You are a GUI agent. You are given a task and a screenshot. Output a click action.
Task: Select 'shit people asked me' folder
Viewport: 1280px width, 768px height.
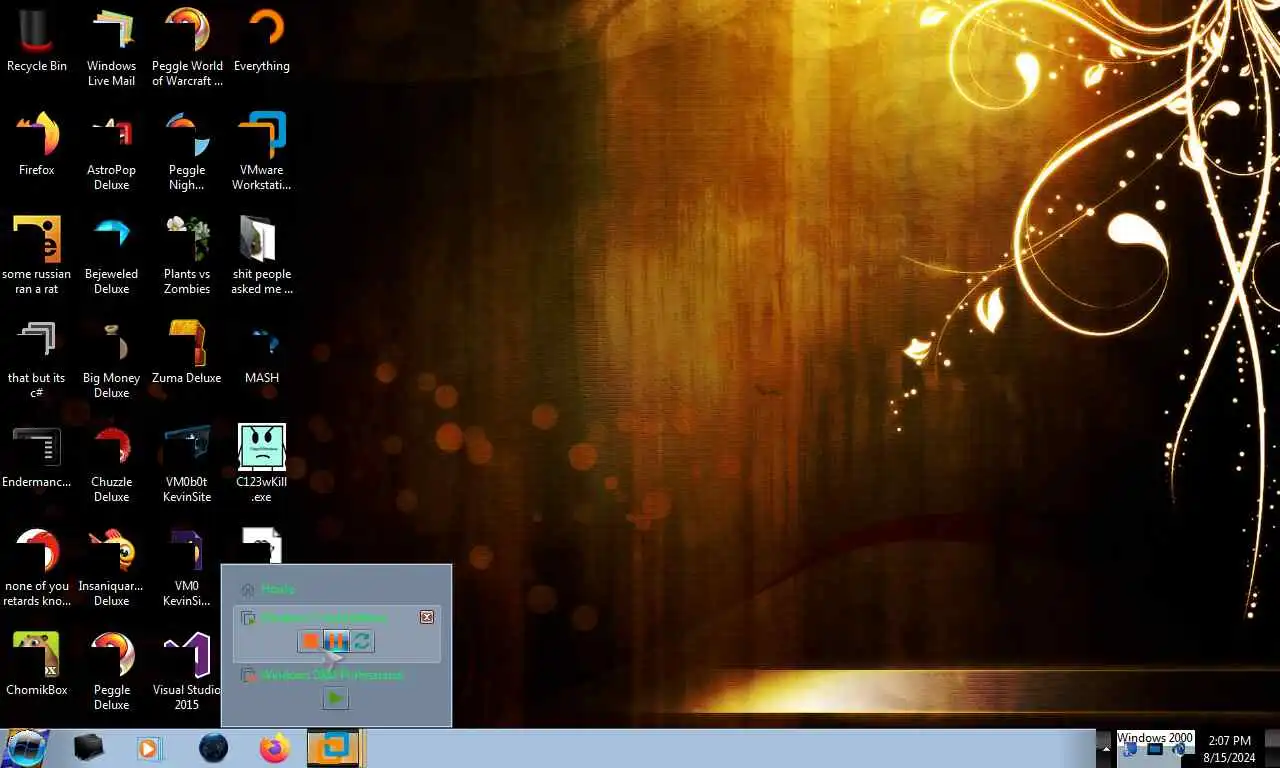tap(262, 256)
